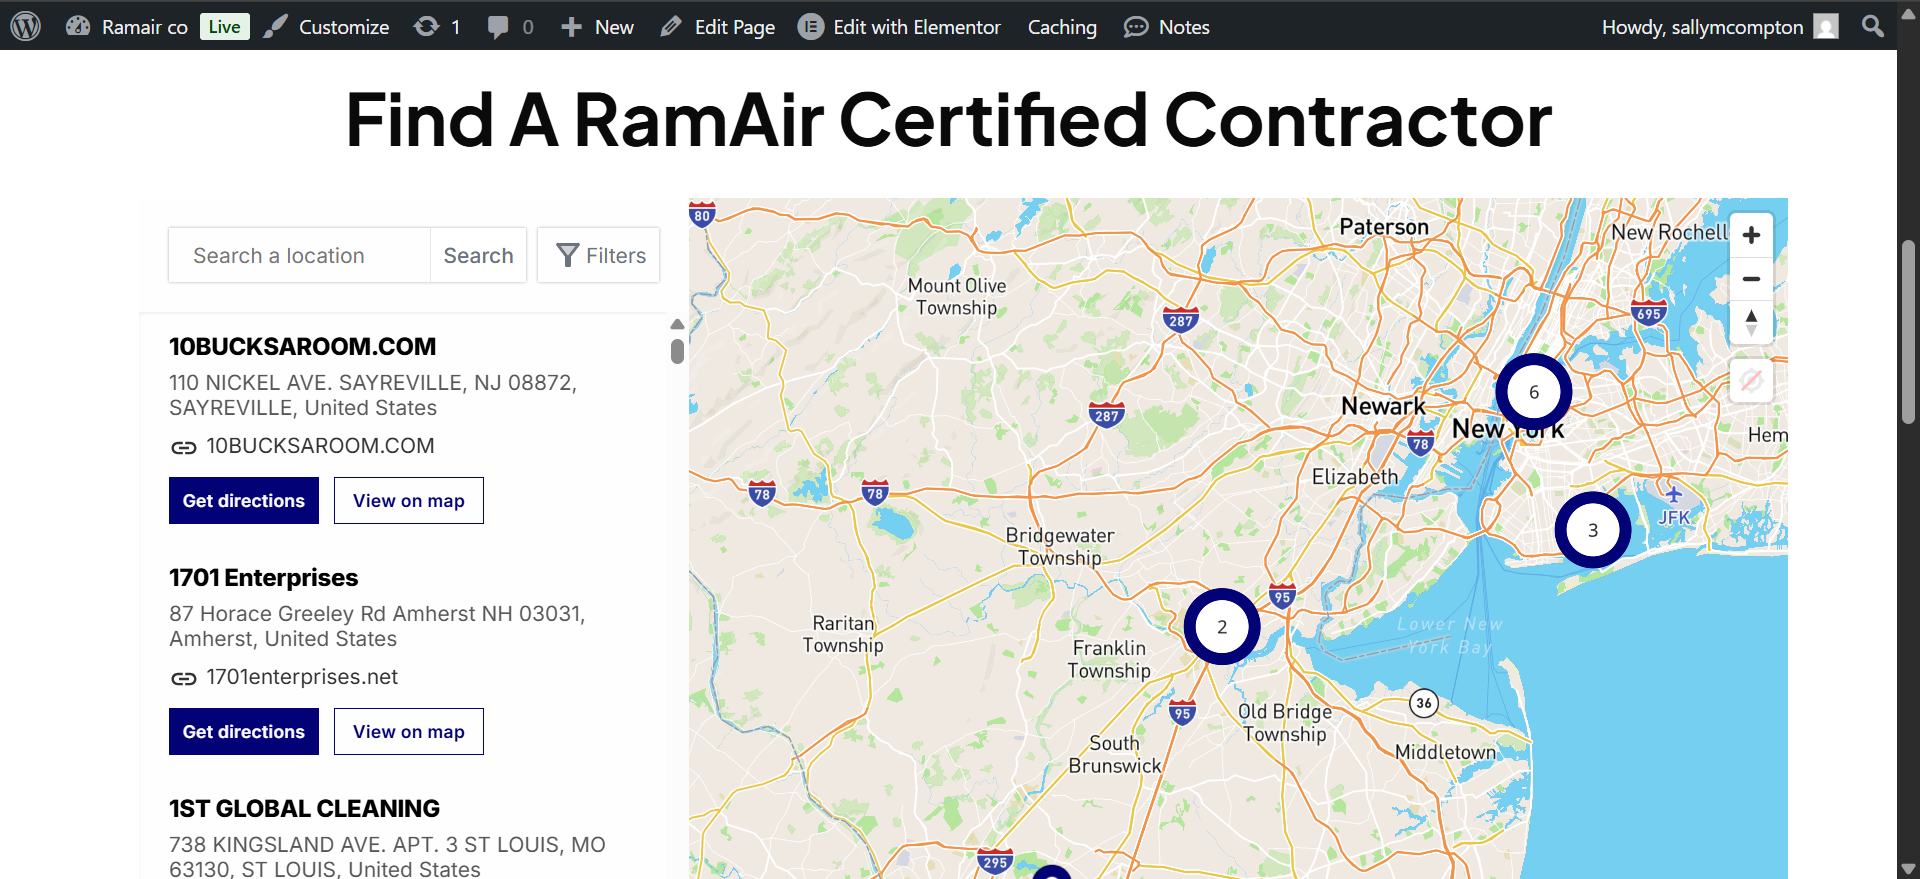Zoom out on the map
Viewport: 1920px width, 879px height.
tap(1751, 279)
